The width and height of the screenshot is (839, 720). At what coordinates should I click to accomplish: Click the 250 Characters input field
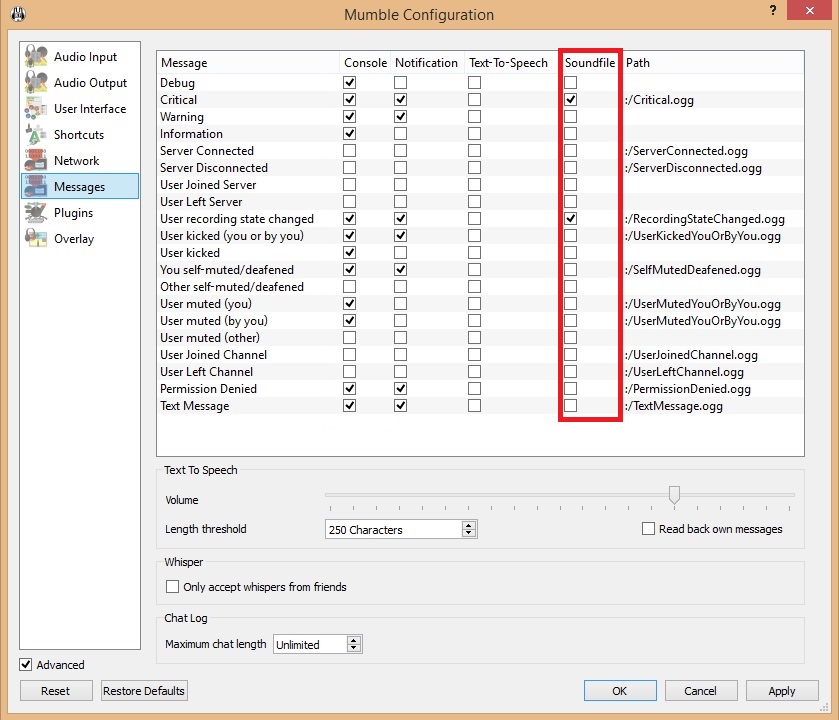394,530
